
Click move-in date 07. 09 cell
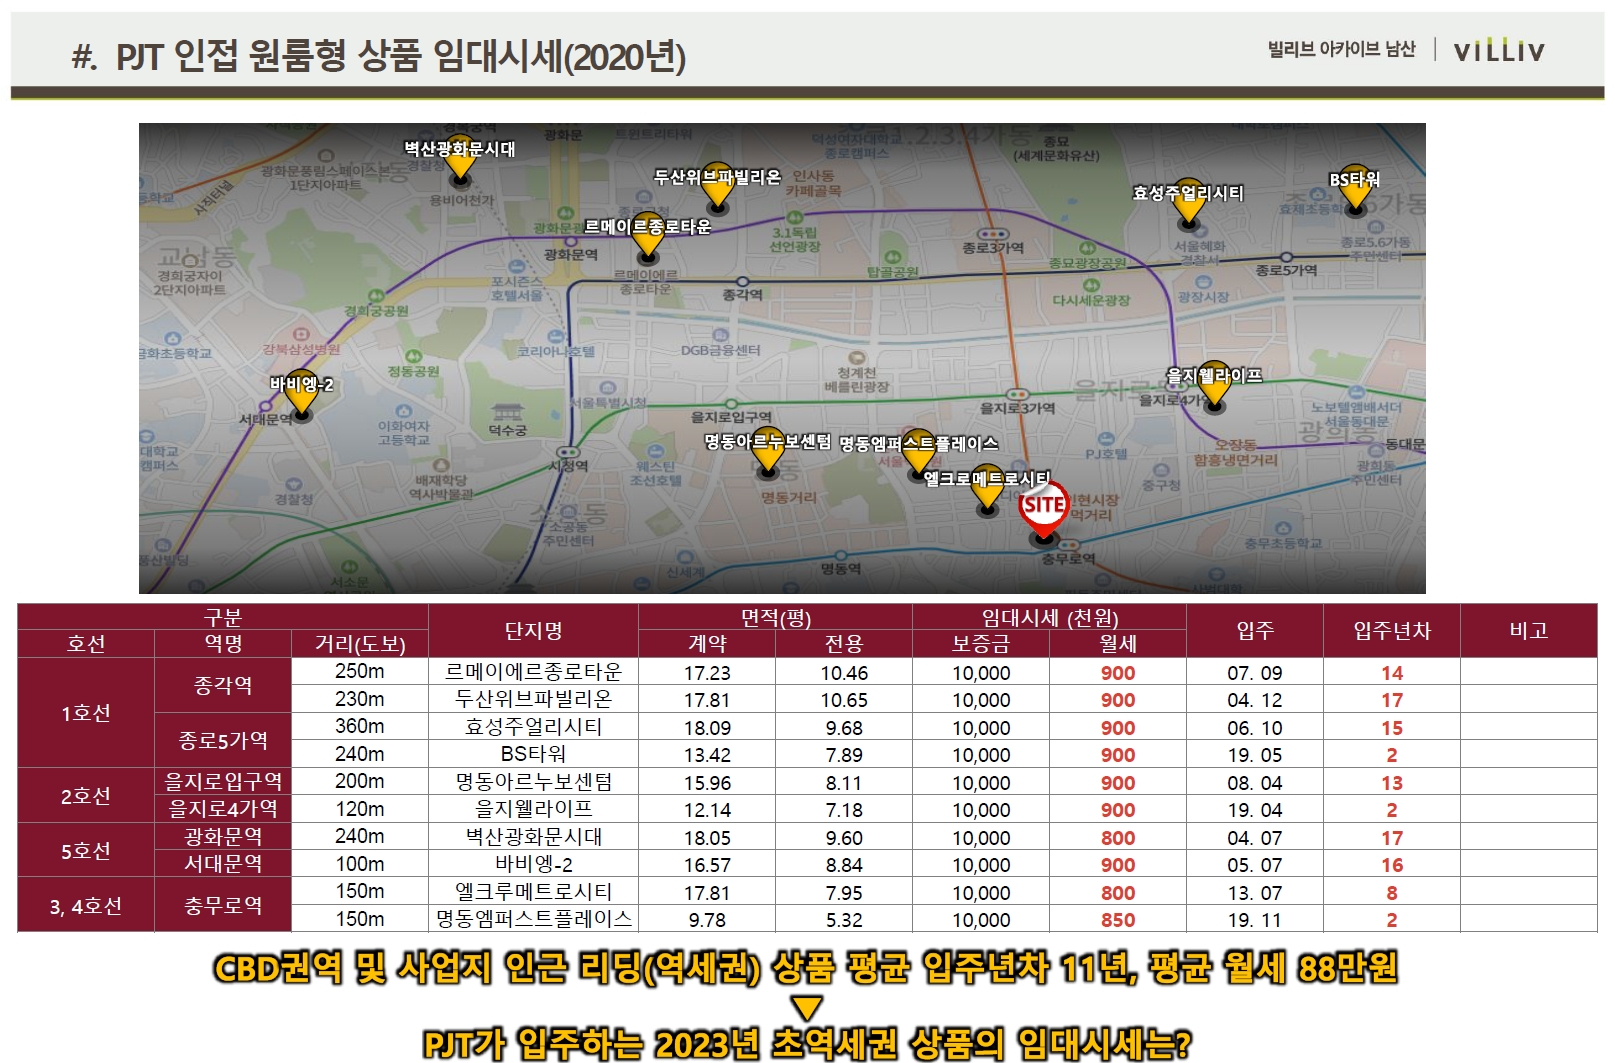pos(1255,673)
